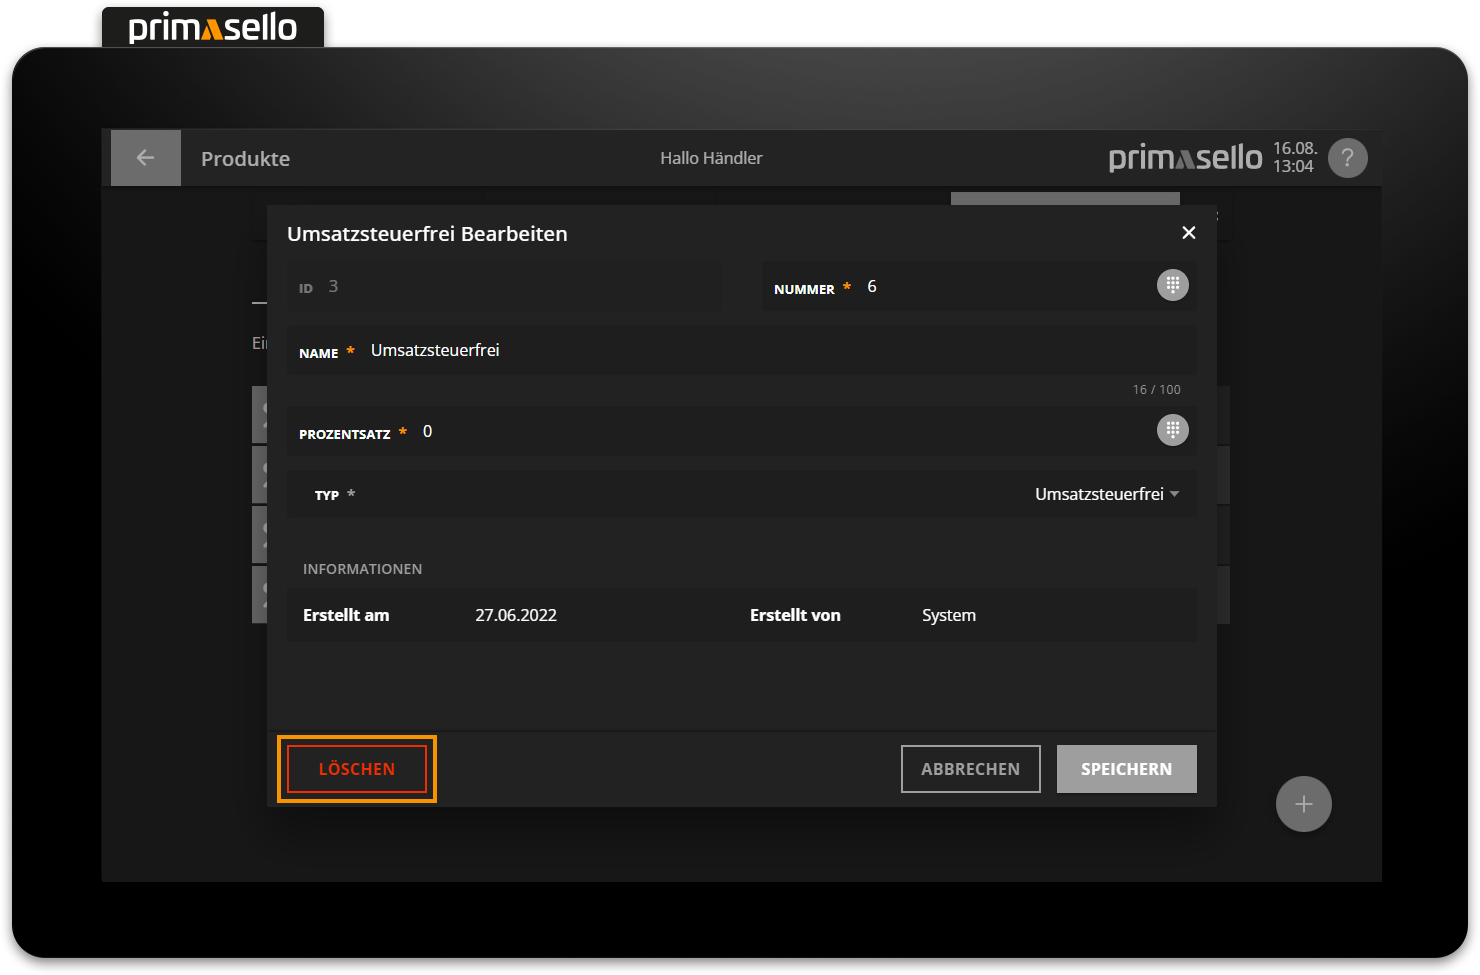This screenshot has width=1480, height=975.
Task: Go back using the header arrow
Action: pos(146,158)
